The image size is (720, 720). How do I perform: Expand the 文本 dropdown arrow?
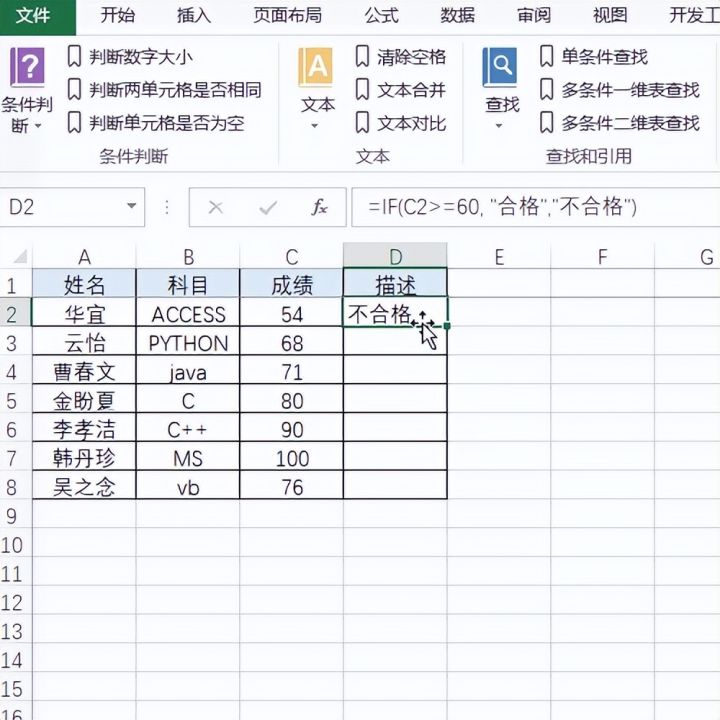click(x=315, y=125)
